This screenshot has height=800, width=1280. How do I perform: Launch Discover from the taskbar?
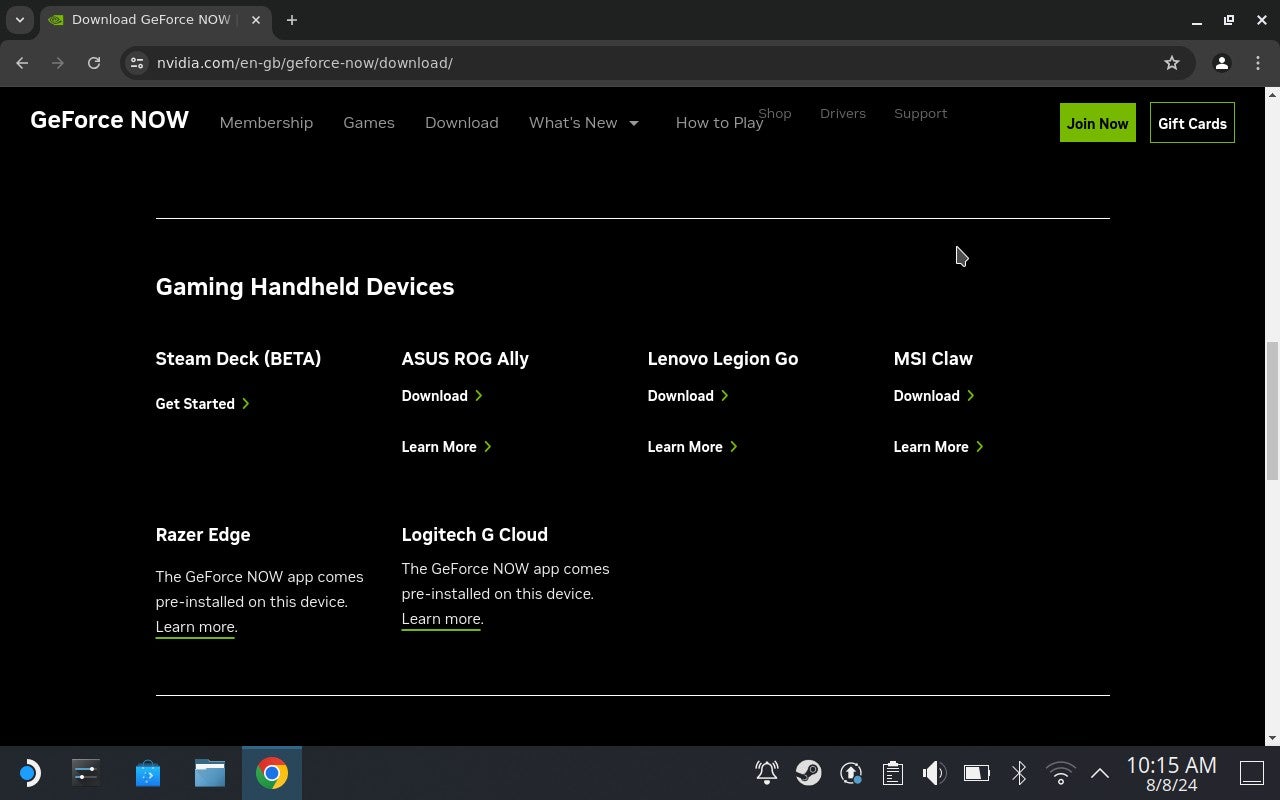point(147,772)
